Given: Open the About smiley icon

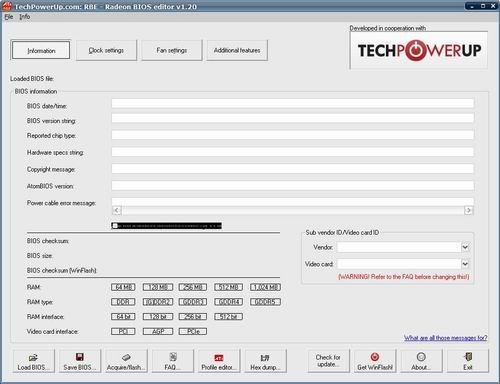Looking at the screenshot, I should [421, 357].
